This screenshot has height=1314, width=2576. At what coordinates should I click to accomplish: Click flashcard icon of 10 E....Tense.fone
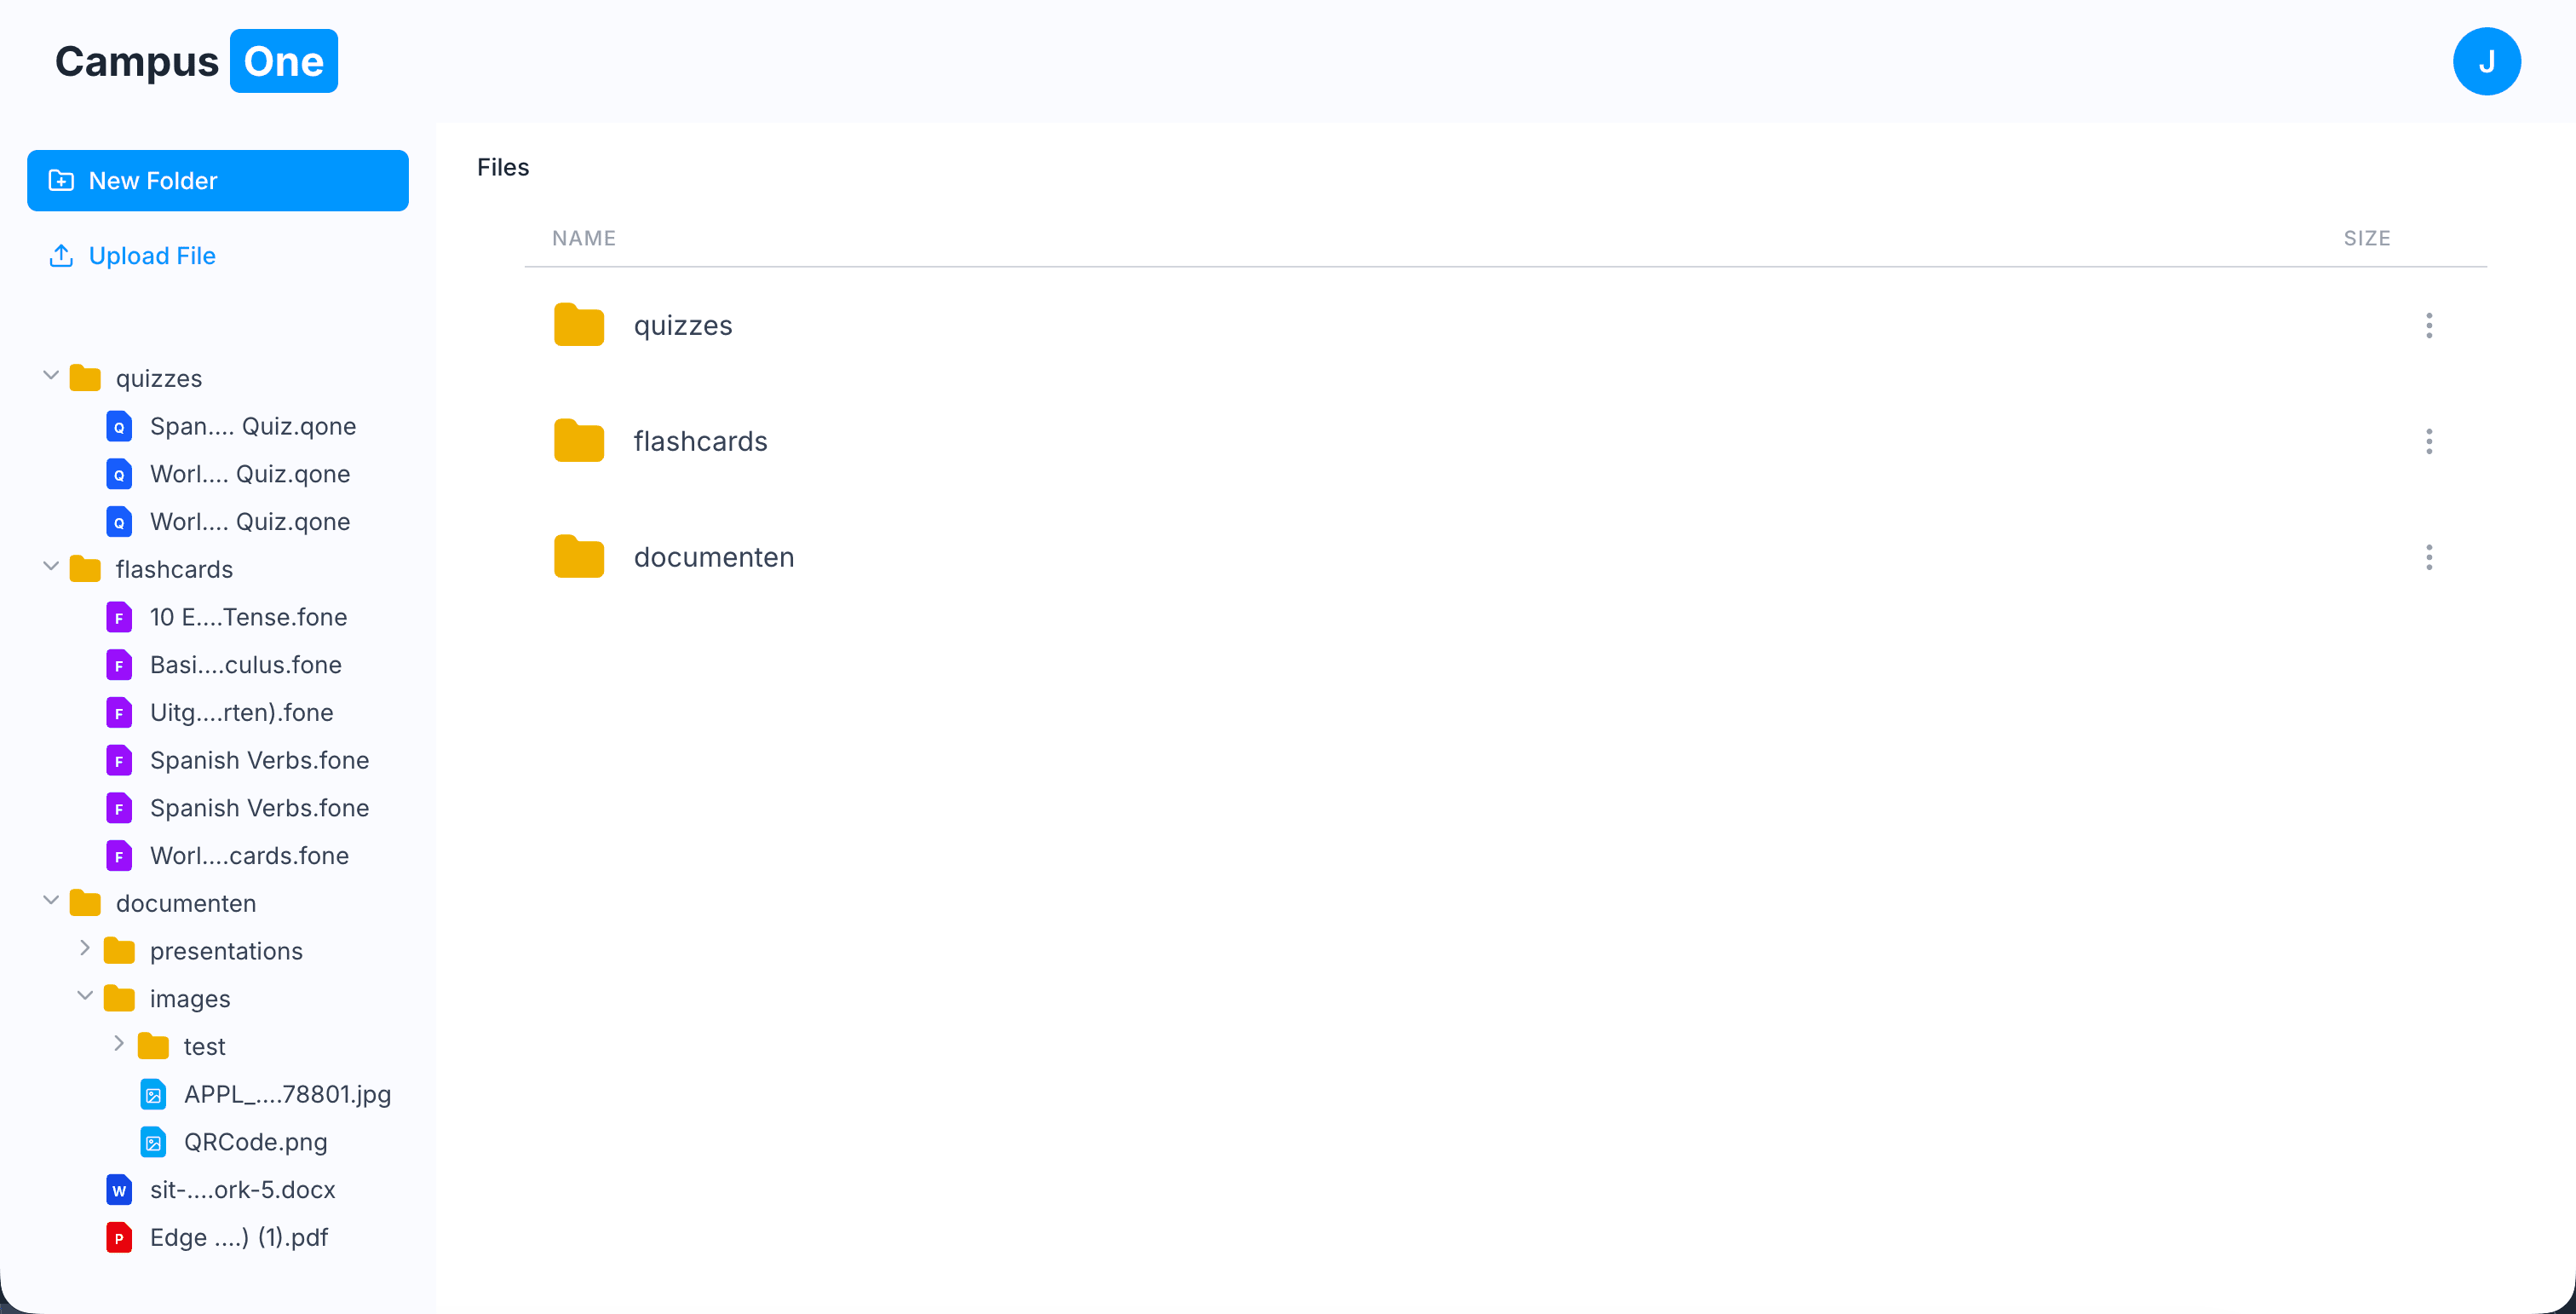coord(119,617)
